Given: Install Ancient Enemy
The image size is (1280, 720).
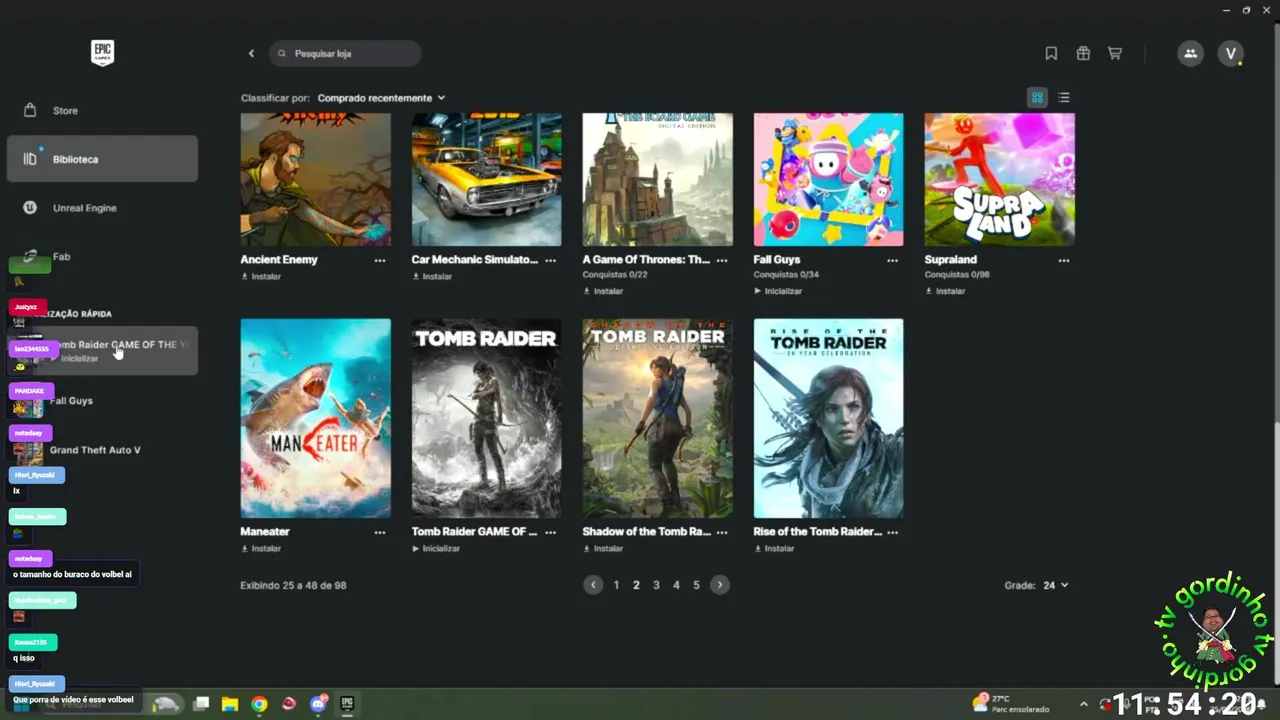Looking at the screenshot, I should click(x=261, y=276).
